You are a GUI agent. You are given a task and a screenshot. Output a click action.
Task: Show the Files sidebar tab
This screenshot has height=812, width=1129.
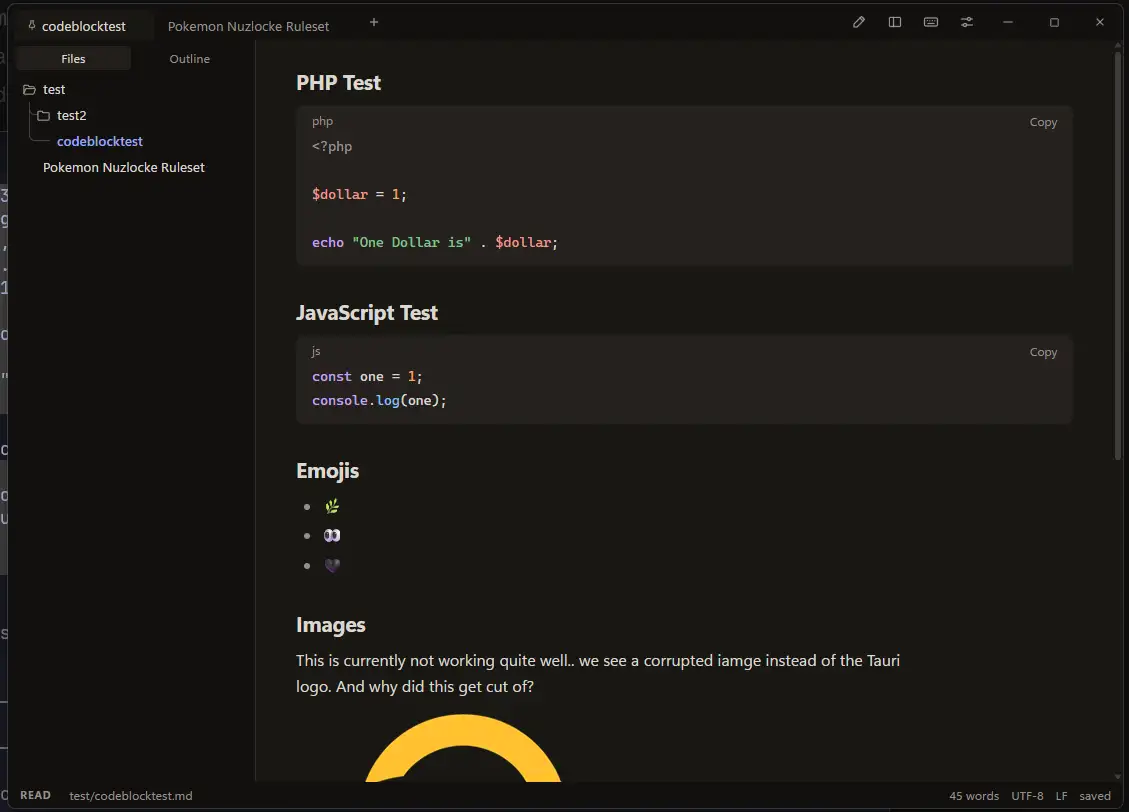point(73,58)
